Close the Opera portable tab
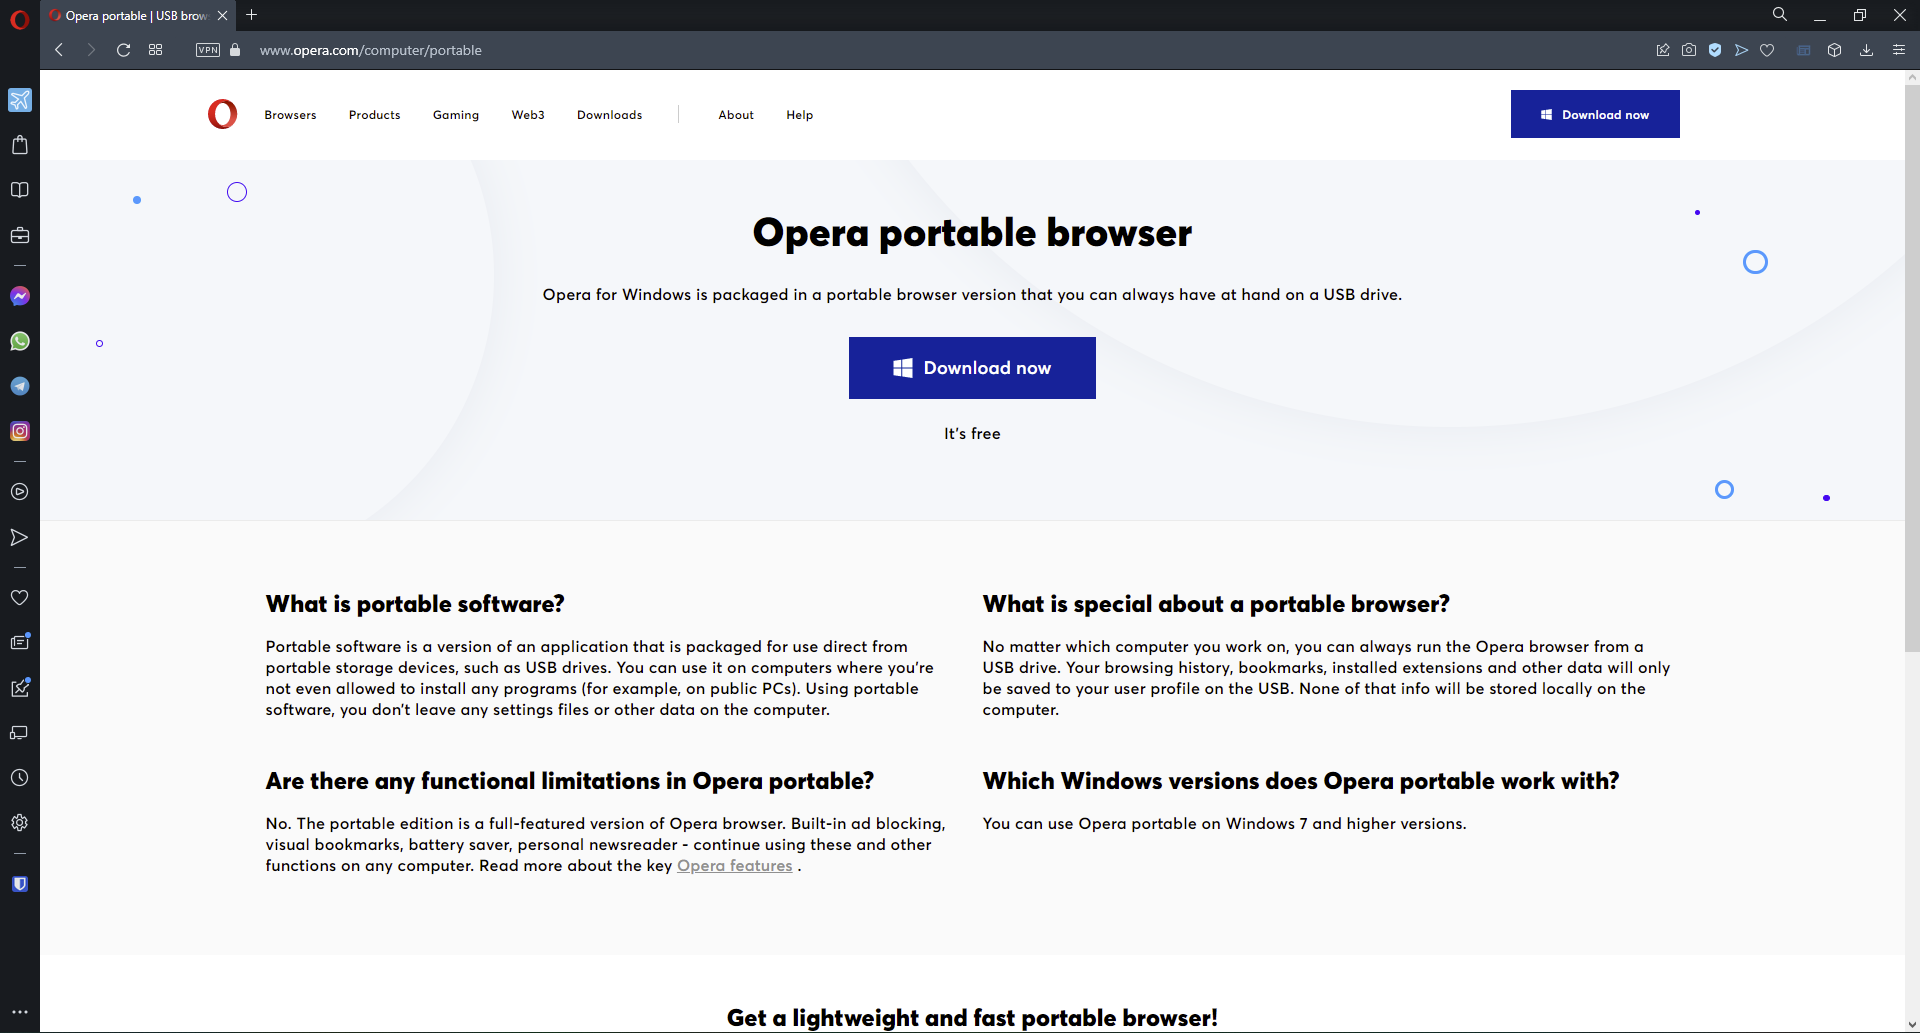Viewport: 1920px width, 1033px height. (222, 15)
